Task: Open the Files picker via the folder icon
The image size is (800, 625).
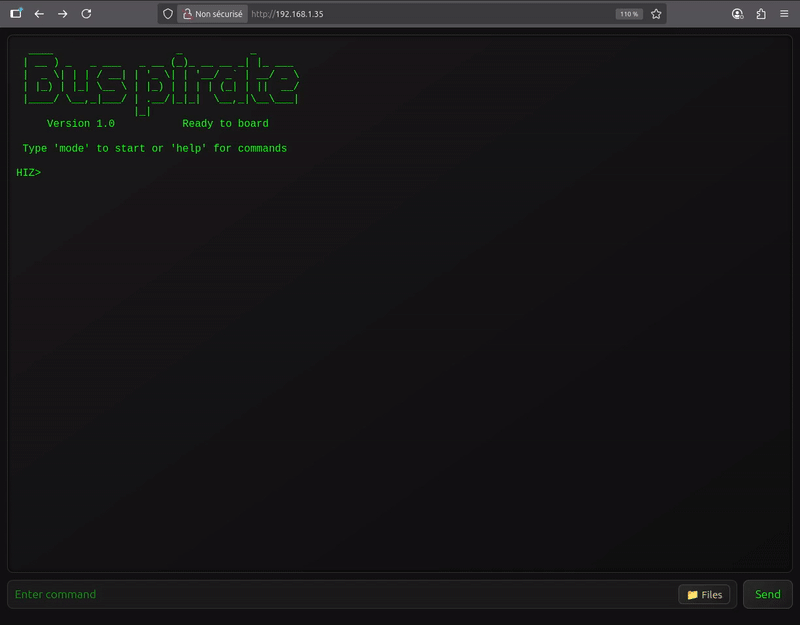Action: pos(692,594)
